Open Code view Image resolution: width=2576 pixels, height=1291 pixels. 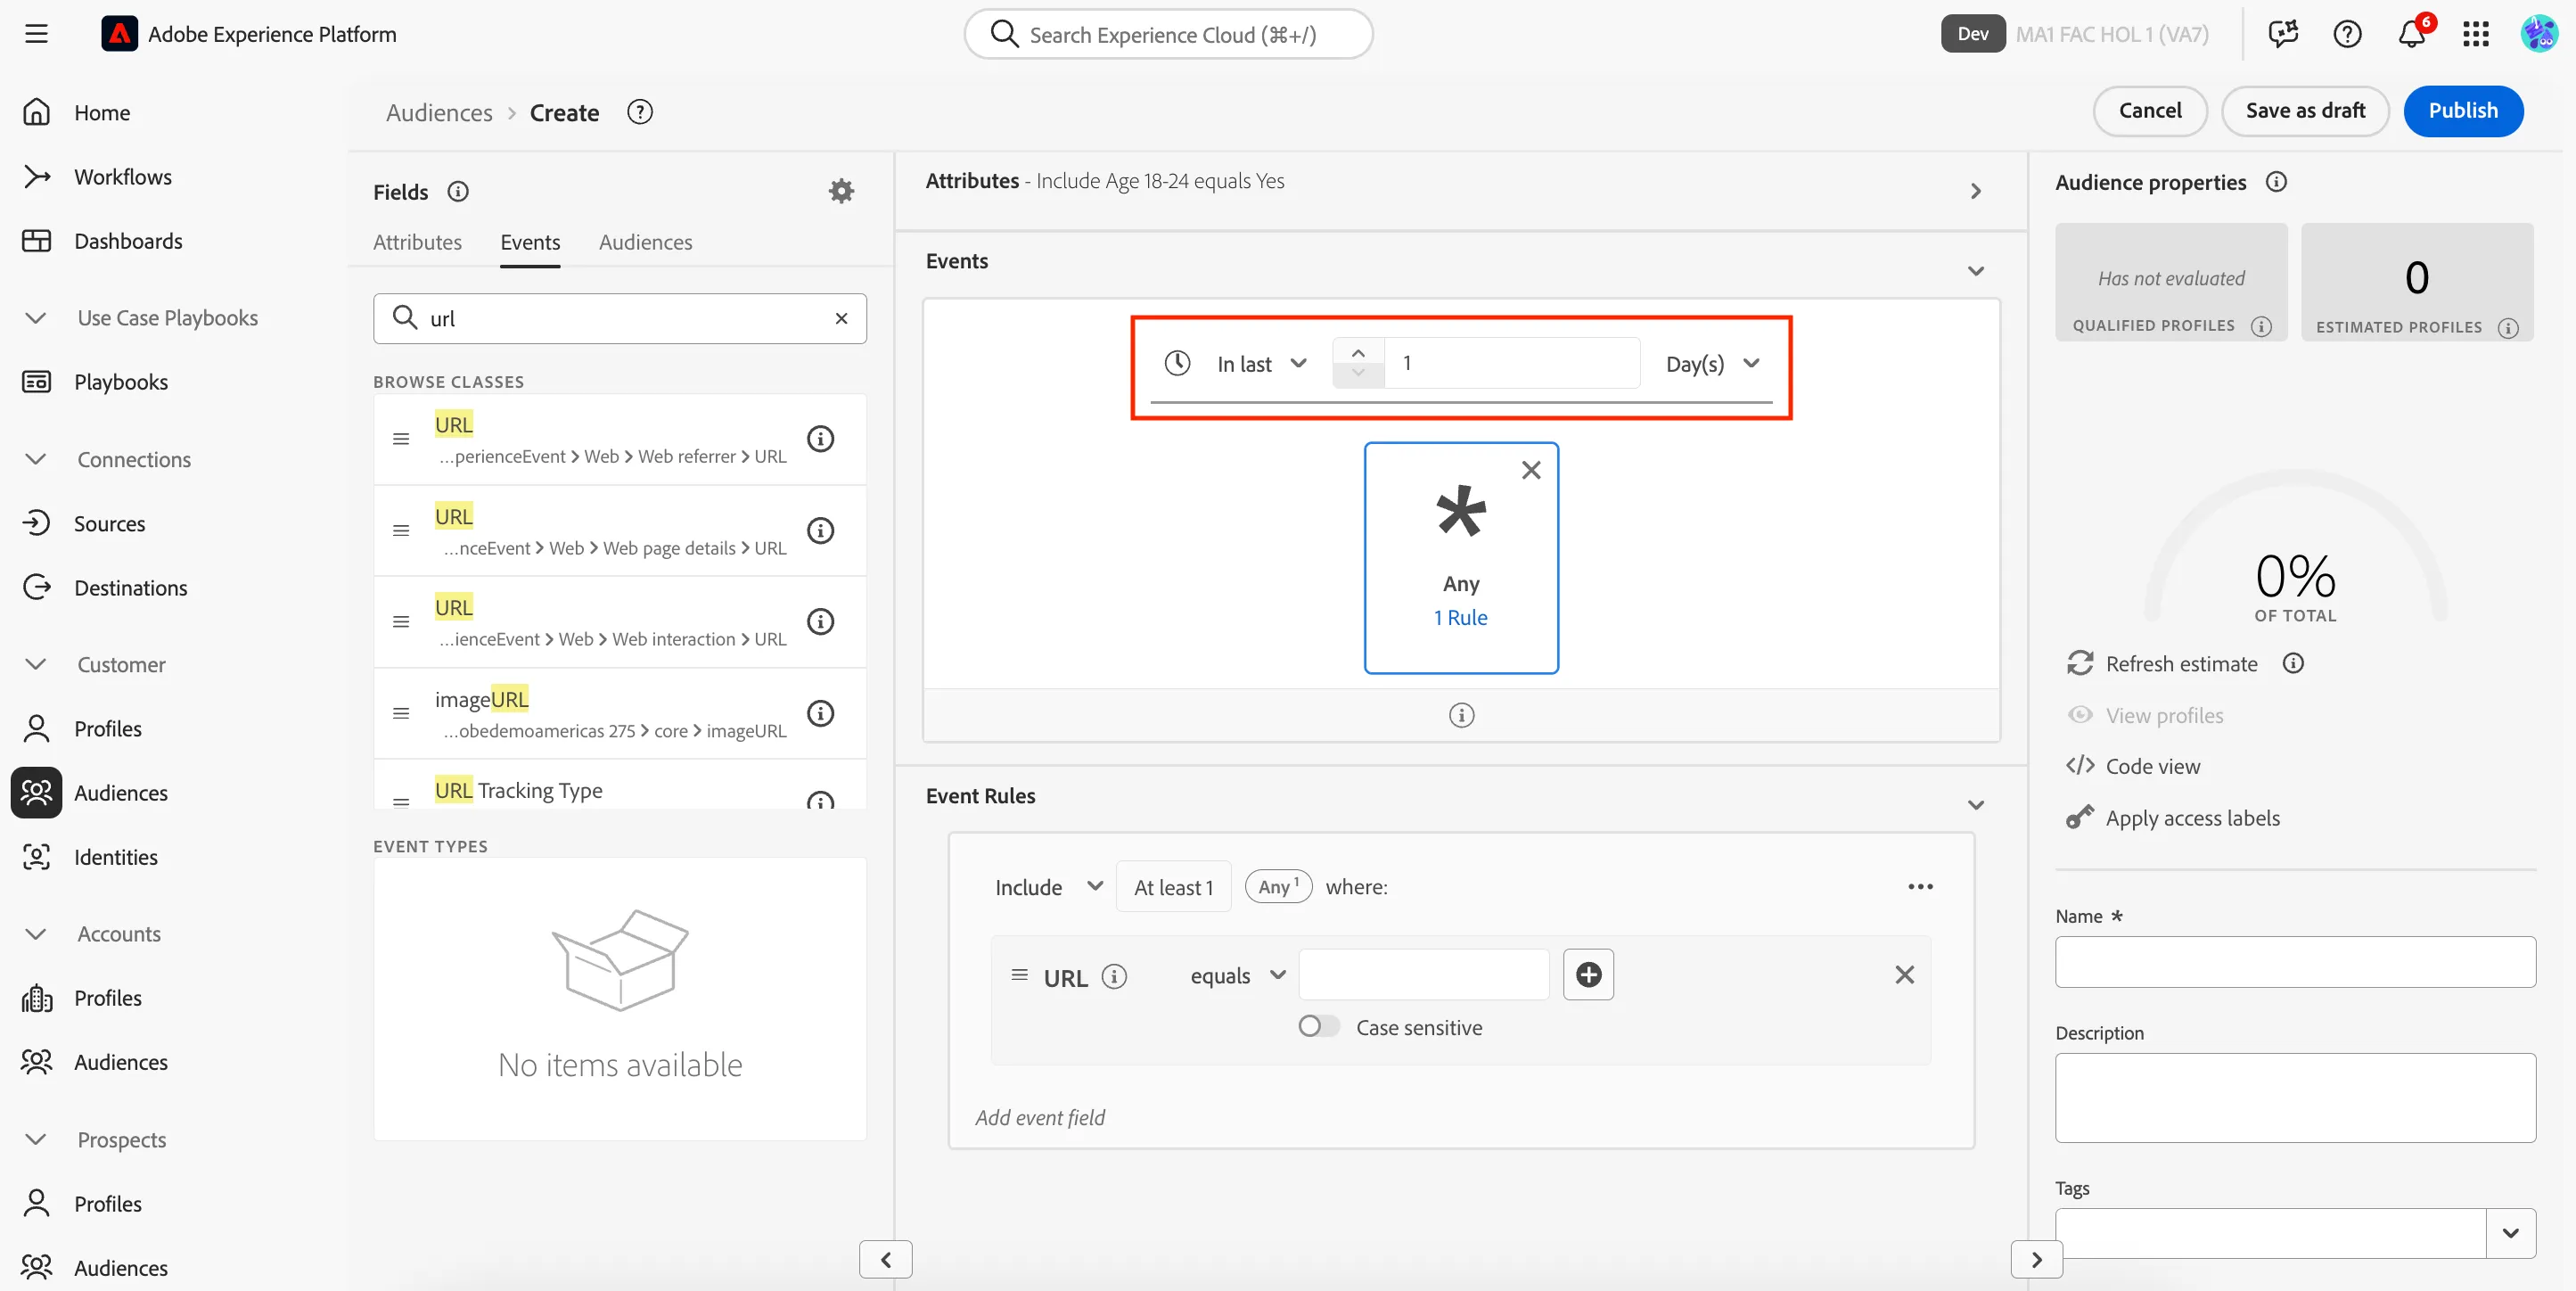2133,767
